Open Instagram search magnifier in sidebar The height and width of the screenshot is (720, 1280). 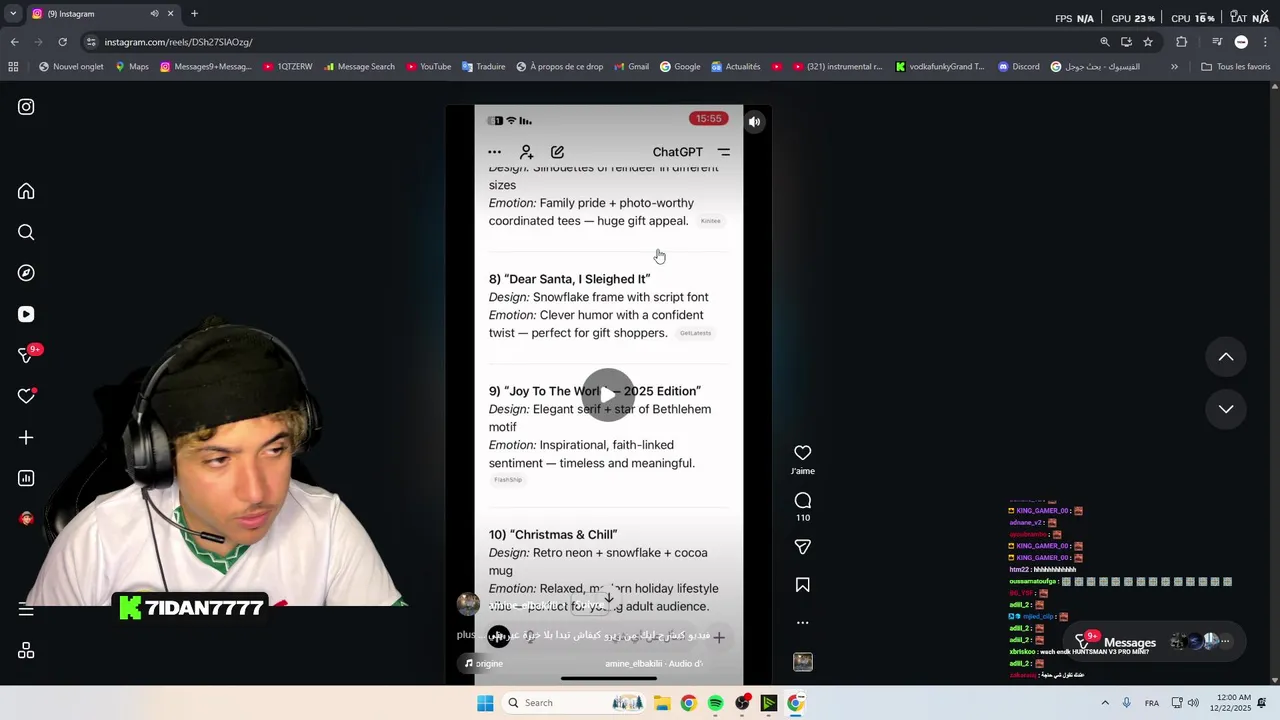26,232
